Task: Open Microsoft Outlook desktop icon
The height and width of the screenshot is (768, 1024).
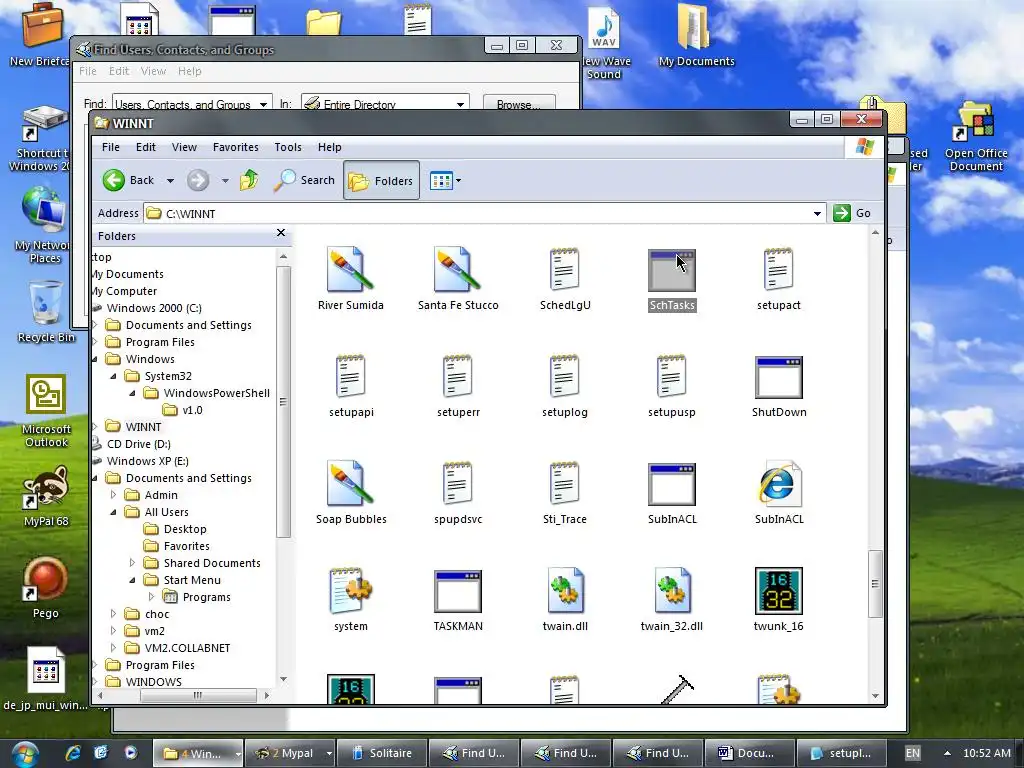Action: (46, 411)
